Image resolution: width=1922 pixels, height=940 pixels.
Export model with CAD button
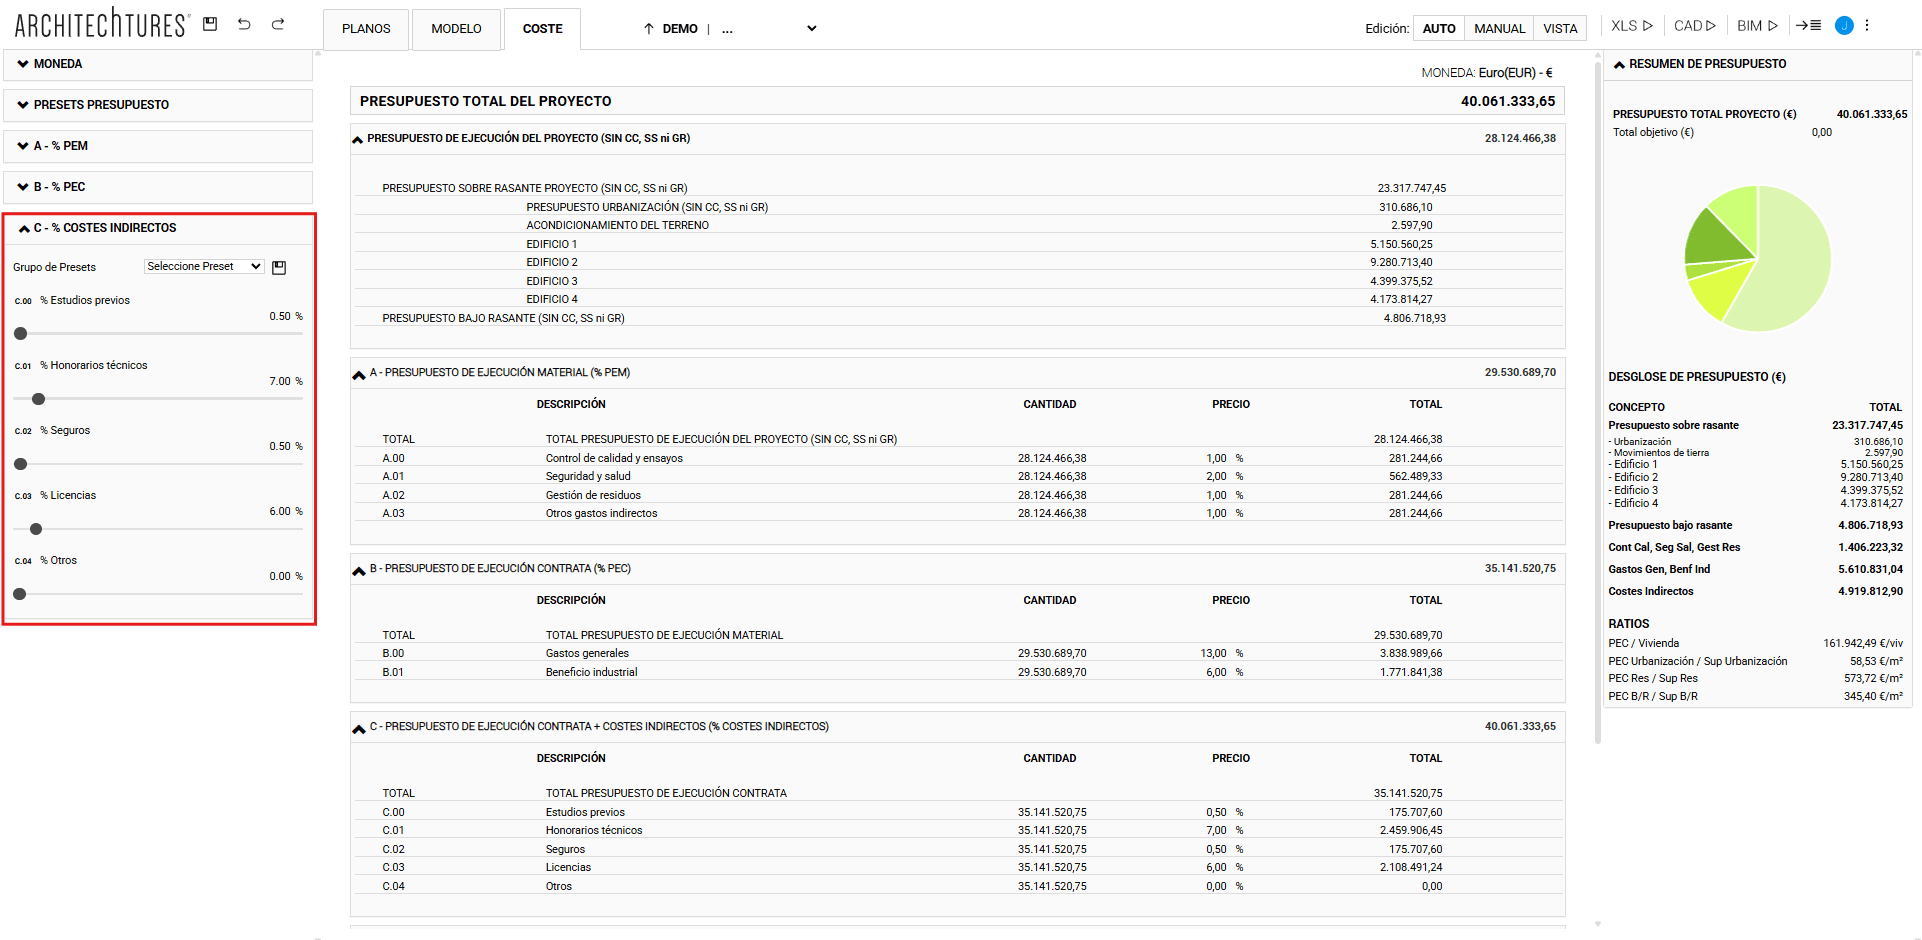1694,26
